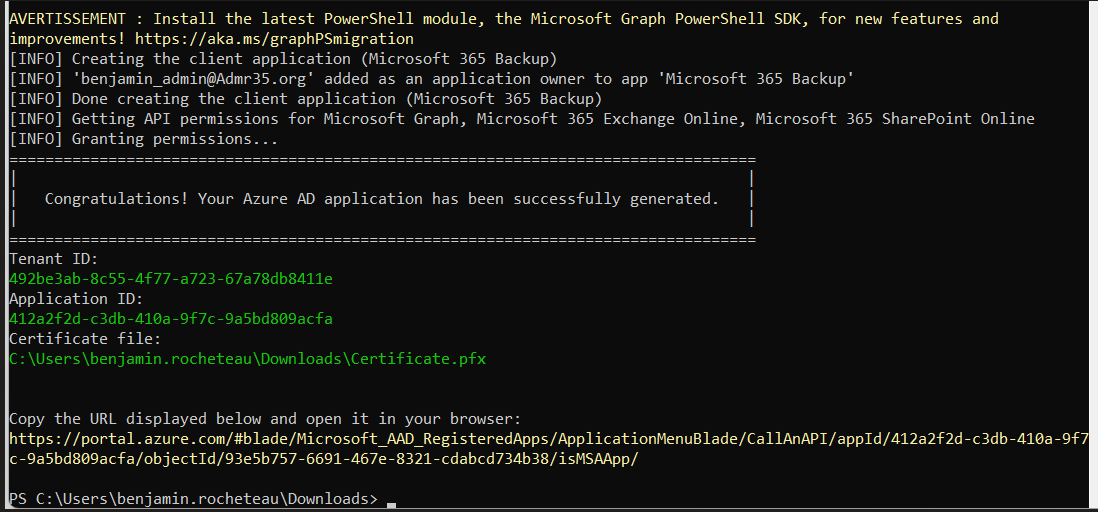
Task: Click the 'Done creating the client application' line
Action: pos(305,99)
